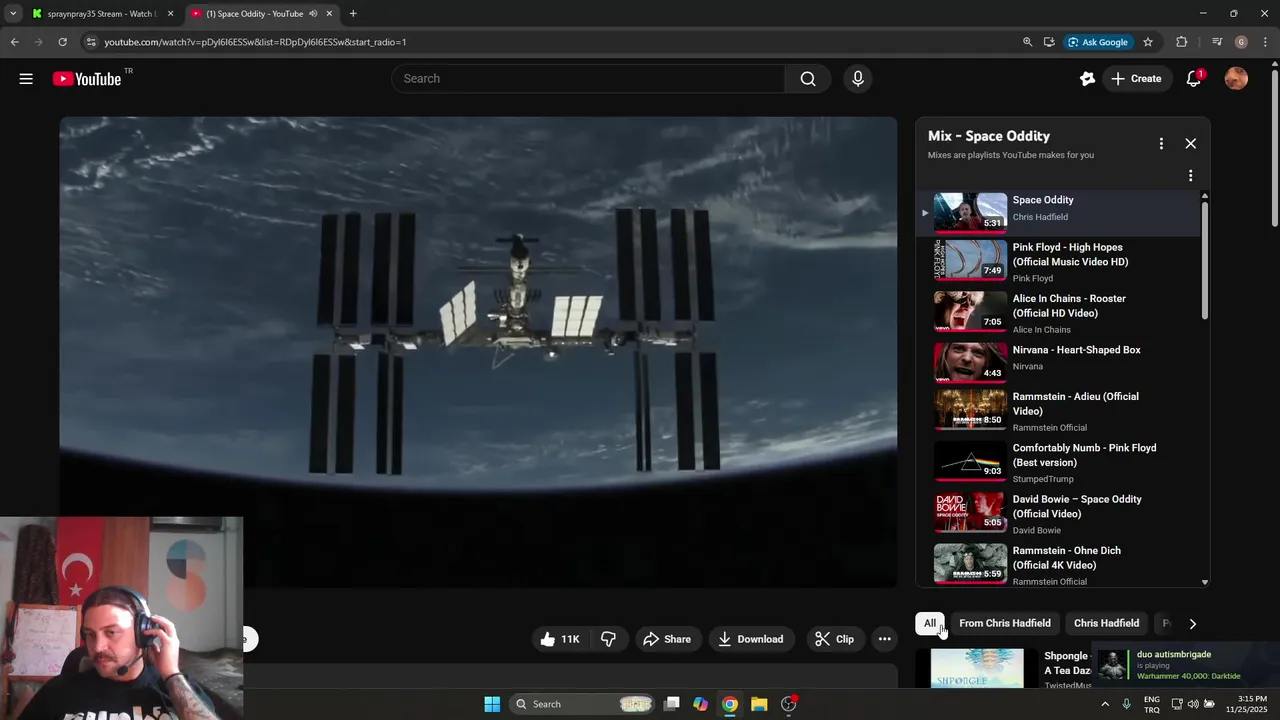This screenshot has height=720, width=1280.
Task: Like the video with 11K likes
Action: [560, 639]
